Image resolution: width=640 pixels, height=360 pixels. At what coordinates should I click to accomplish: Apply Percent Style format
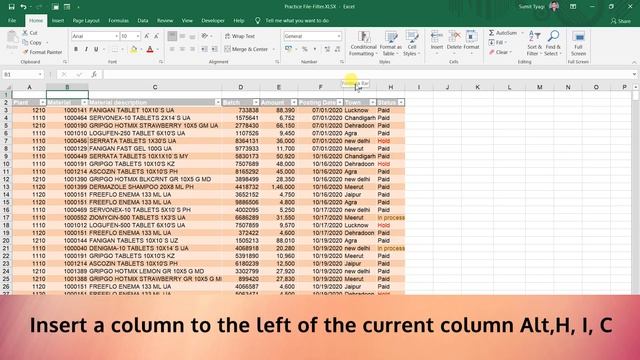click(304, 49)
